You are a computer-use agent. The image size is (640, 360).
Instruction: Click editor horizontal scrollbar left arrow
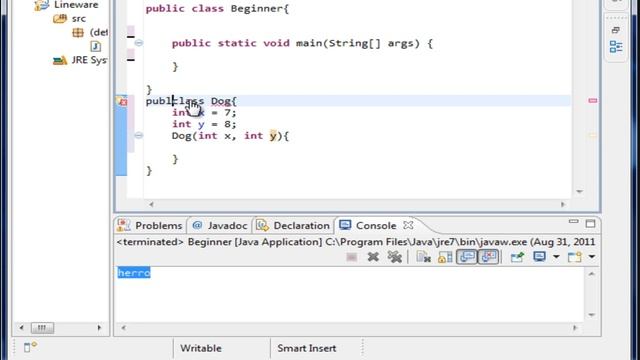pos(151,204)
